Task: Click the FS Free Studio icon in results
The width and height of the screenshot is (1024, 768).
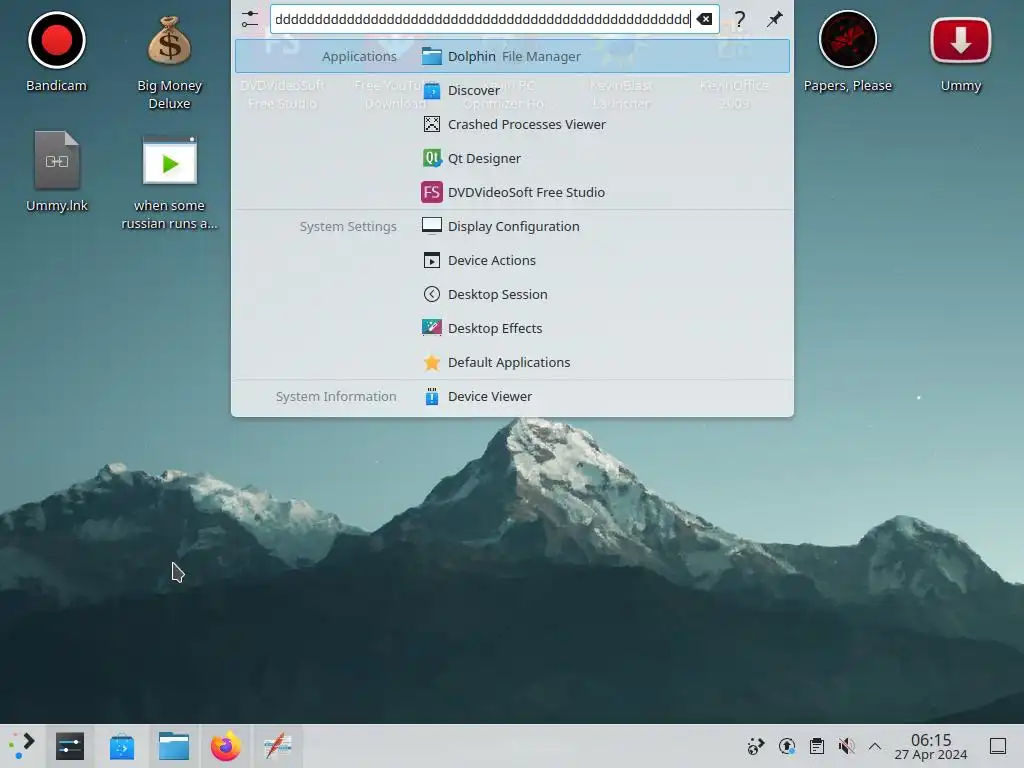Action: (x=432, y=192)
